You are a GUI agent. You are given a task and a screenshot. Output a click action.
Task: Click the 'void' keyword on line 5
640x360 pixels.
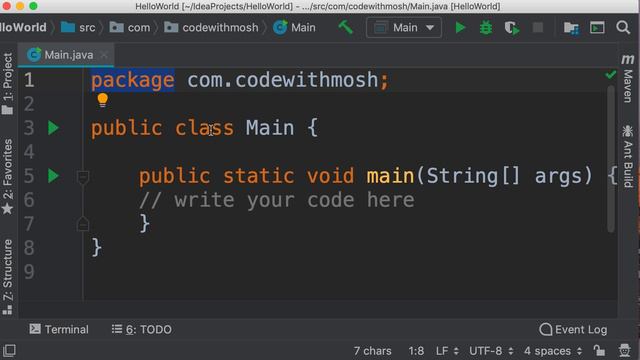tap(330, 176)
